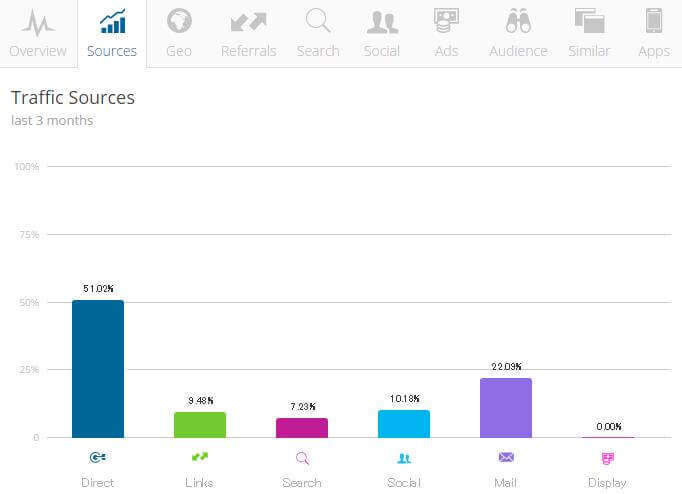This screenshot has width=682, height=494.
Task: Click the Ads money icon
Action: (446, 20)
